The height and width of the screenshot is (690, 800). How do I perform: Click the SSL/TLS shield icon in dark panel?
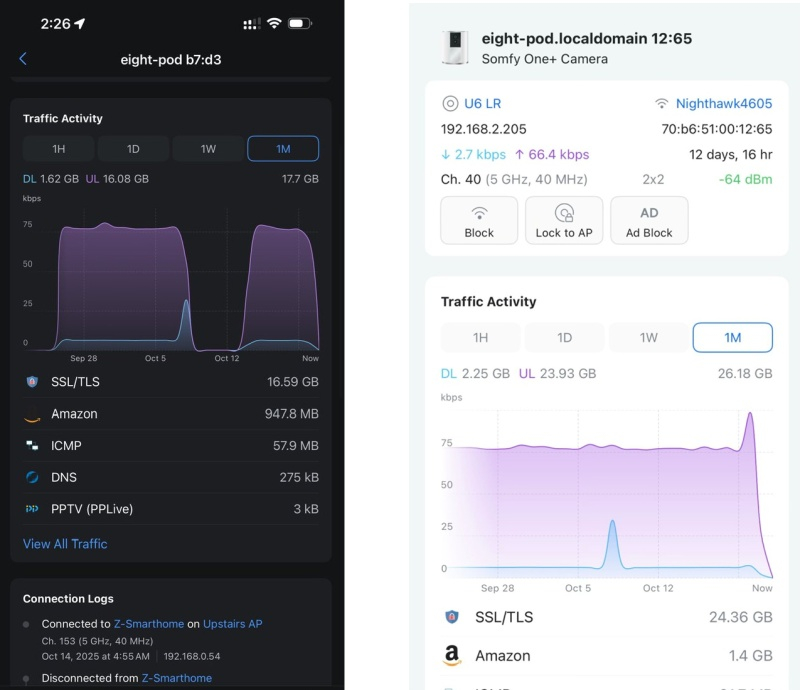click(32, 382)
